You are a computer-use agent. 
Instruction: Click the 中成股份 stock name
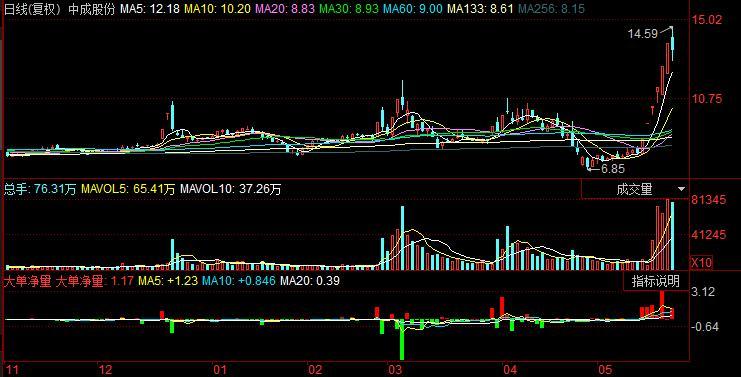[92, 9]
